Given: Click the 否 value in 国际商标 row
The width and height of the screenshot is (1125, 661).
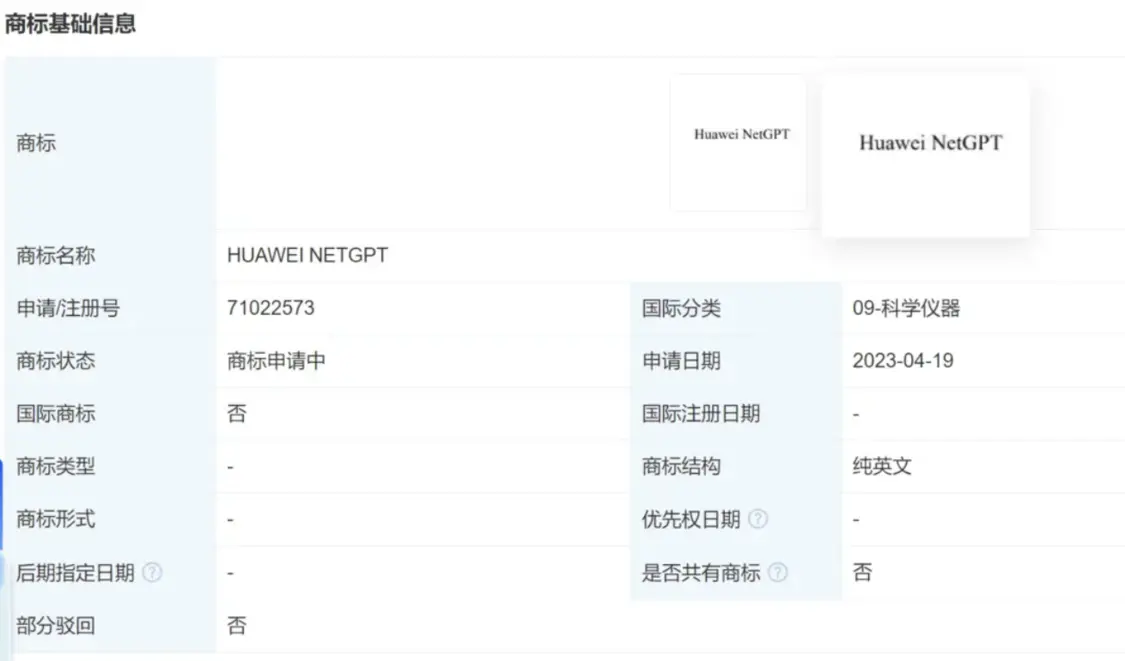Looking at the screenshot, I should tap(237, 413).
